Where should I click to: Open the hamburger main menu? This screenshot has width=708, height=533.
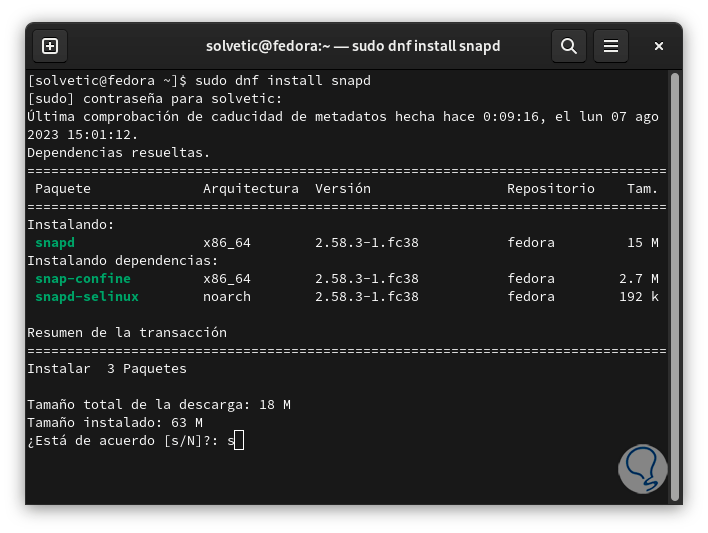click(611, 46)
